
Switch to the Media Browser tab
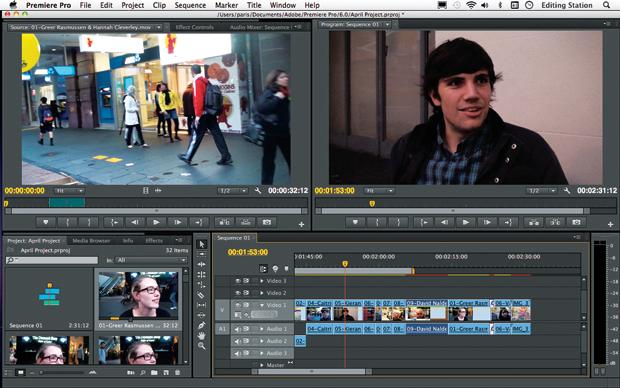(91, 240)
